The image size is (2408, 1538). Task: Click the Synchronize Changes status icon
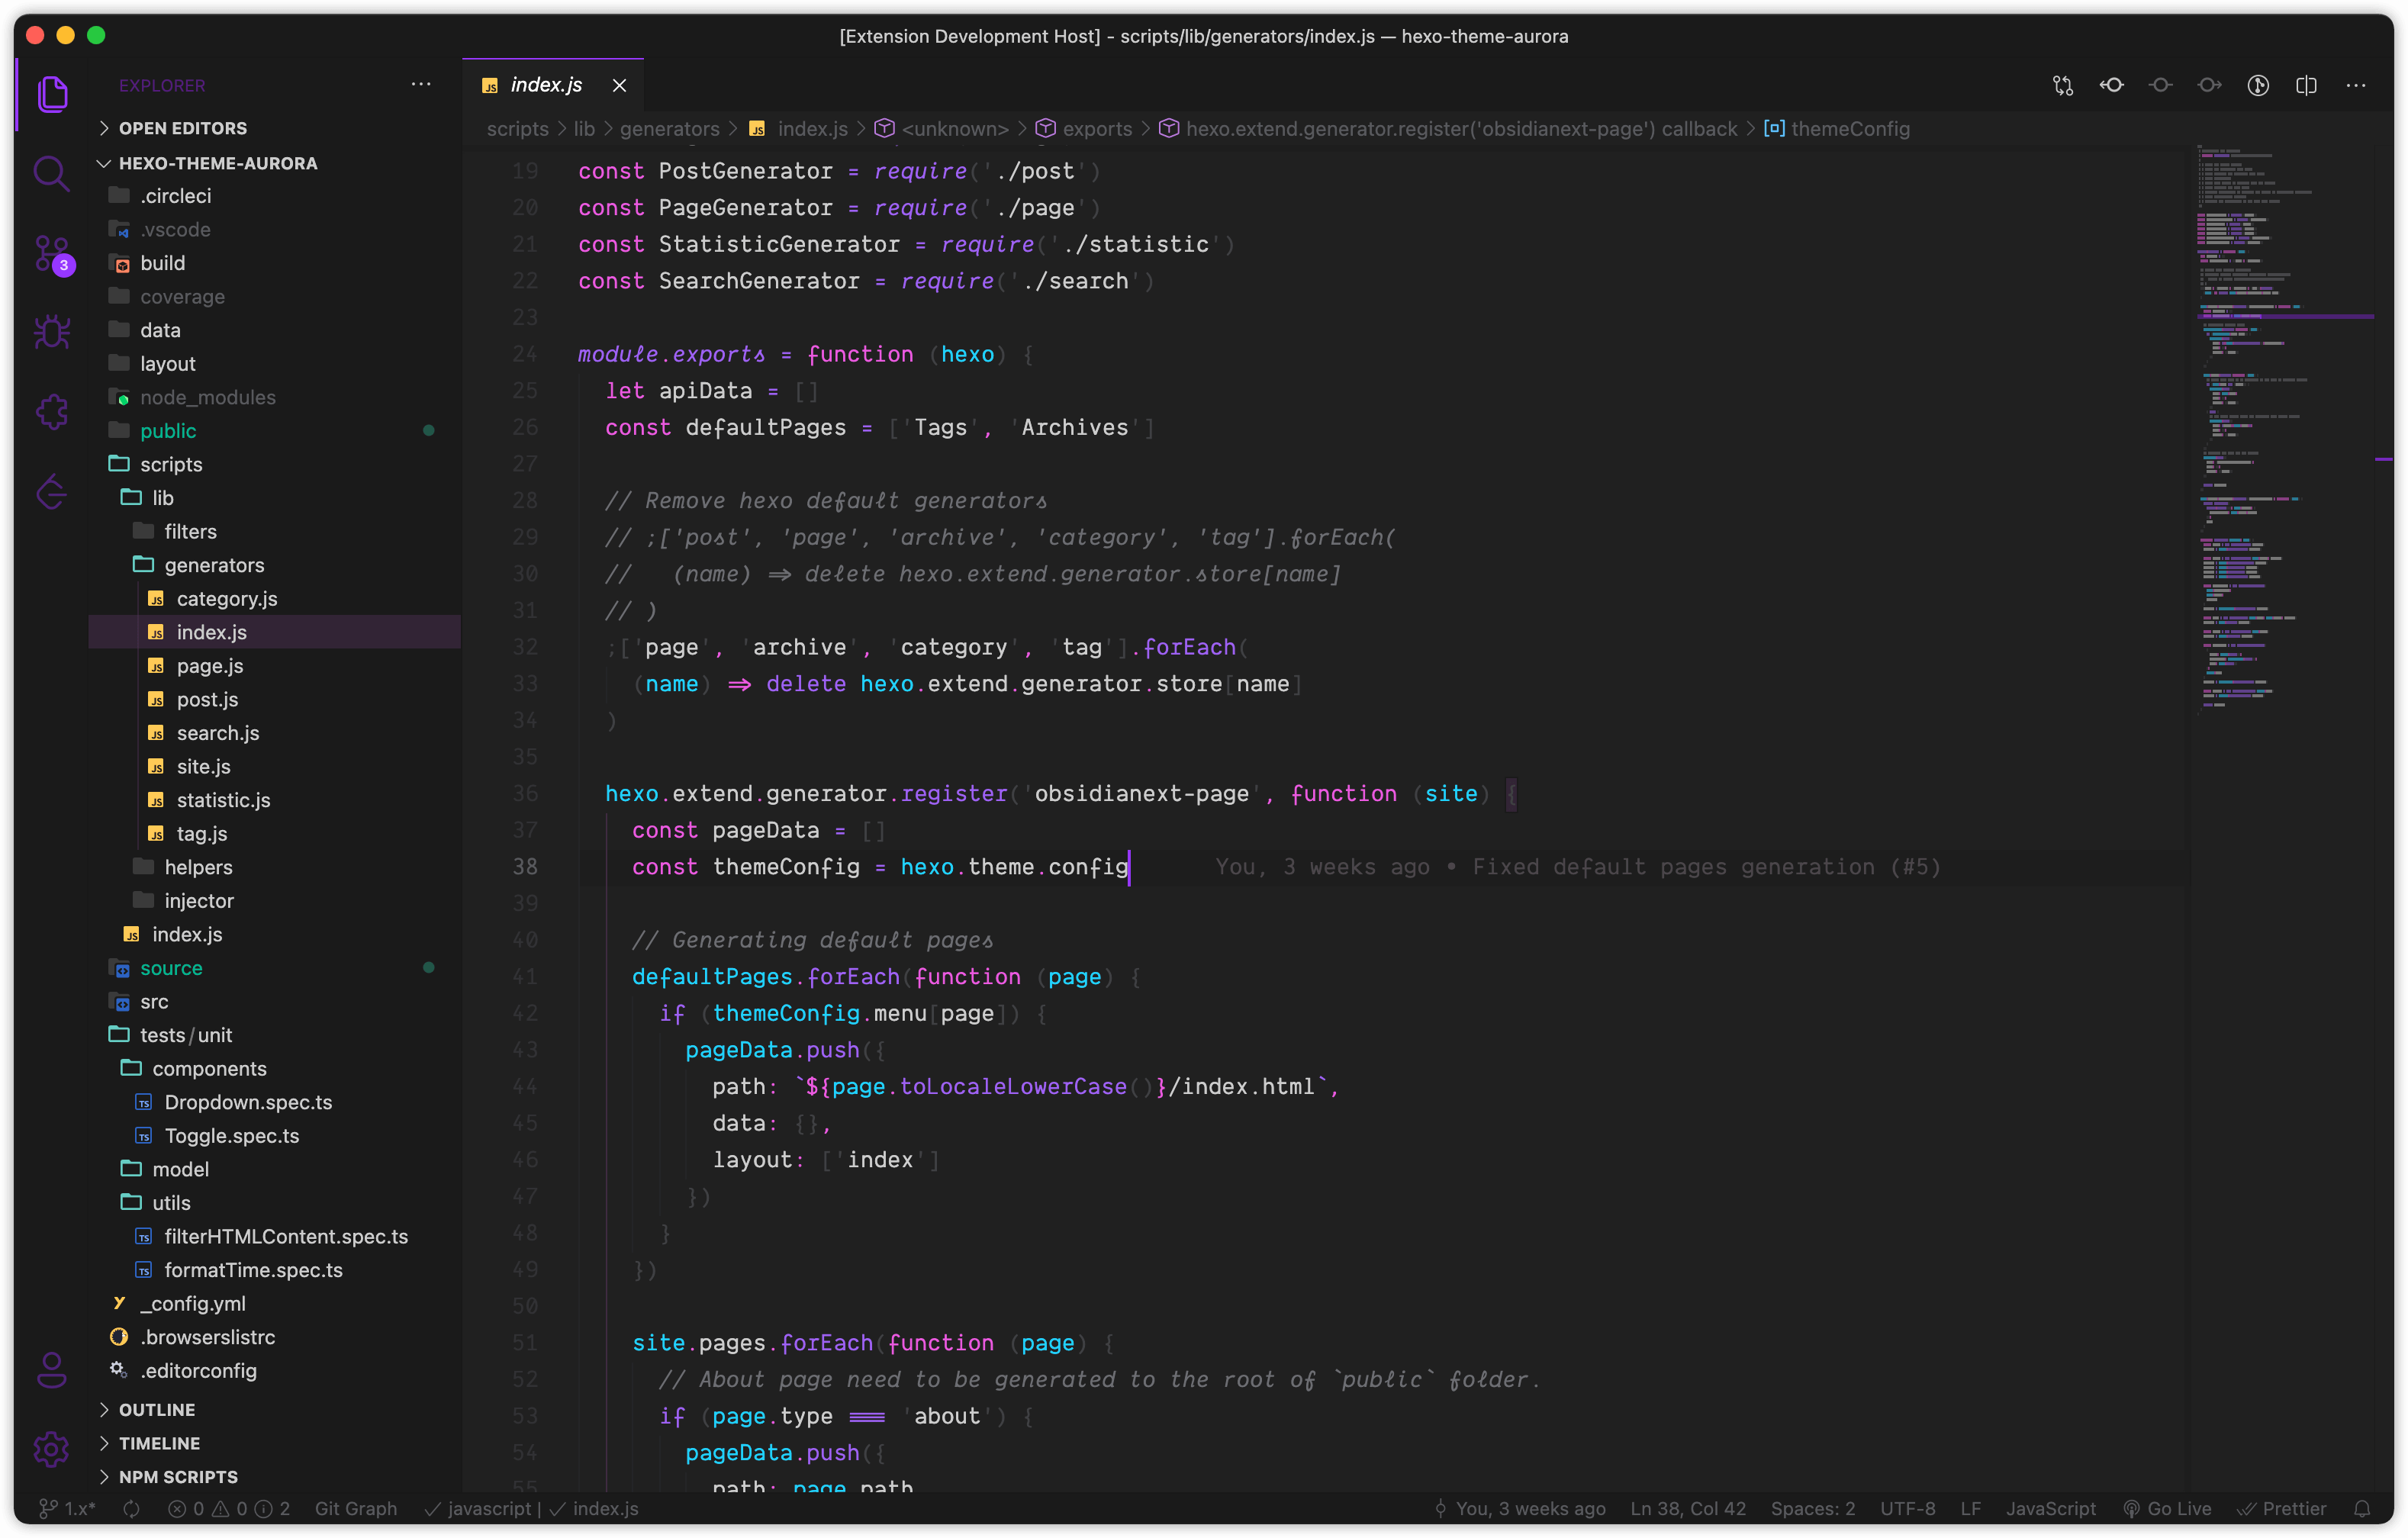pos(131,1508)
